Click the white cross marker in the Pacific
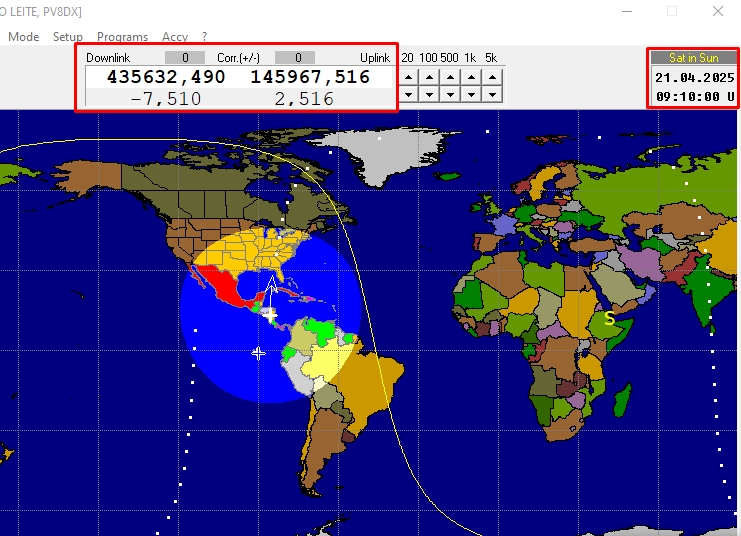Viewport: 741px width, 536px height. (258, 353)
